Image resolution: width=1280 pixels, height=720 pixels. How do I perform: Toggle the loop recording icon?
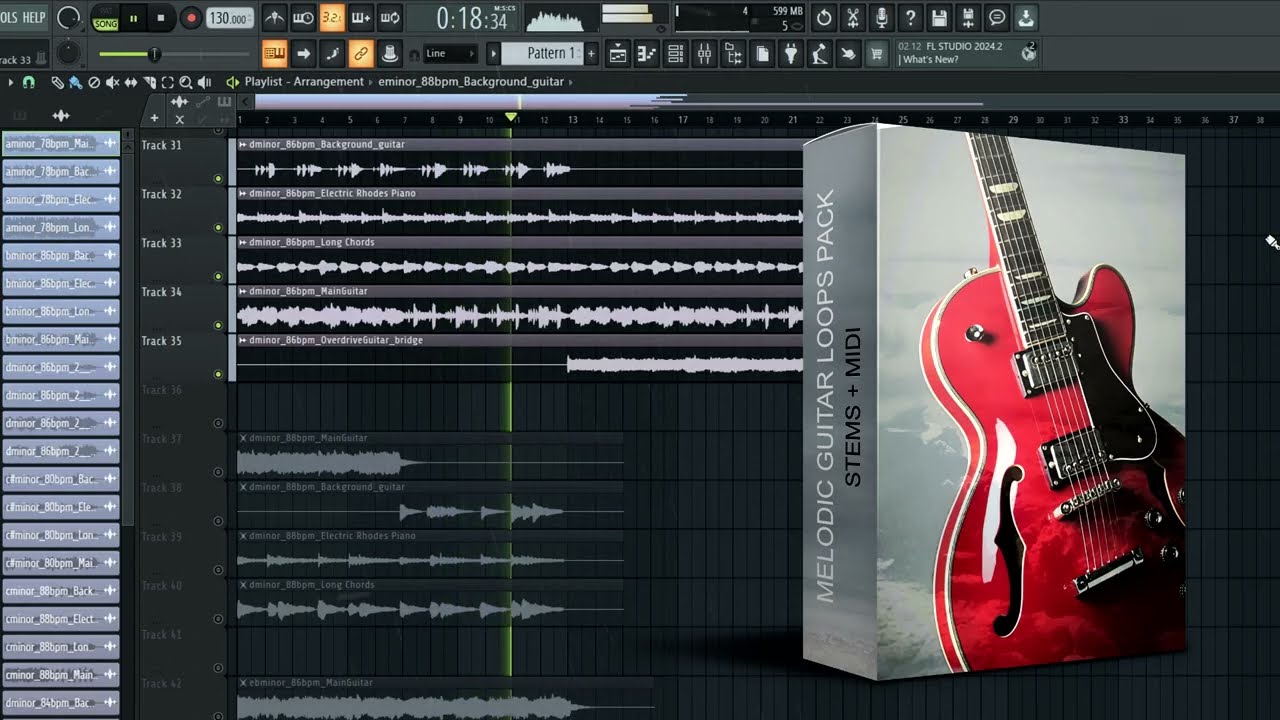[x=390, y=18]
